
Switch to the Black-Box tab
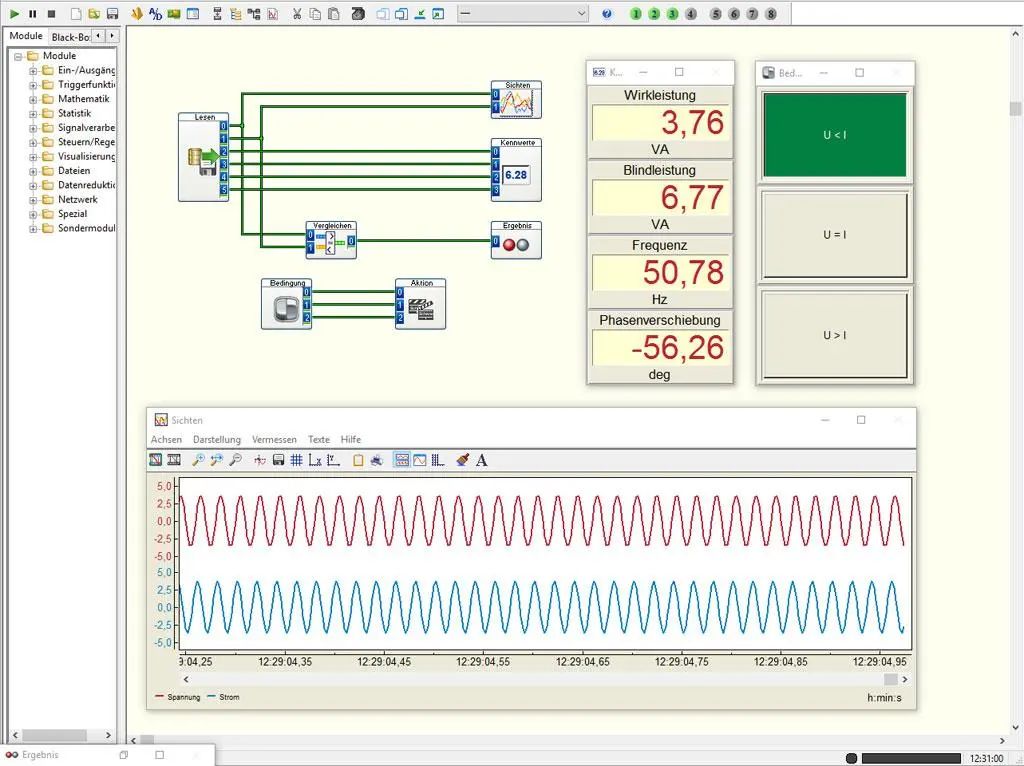70,36
